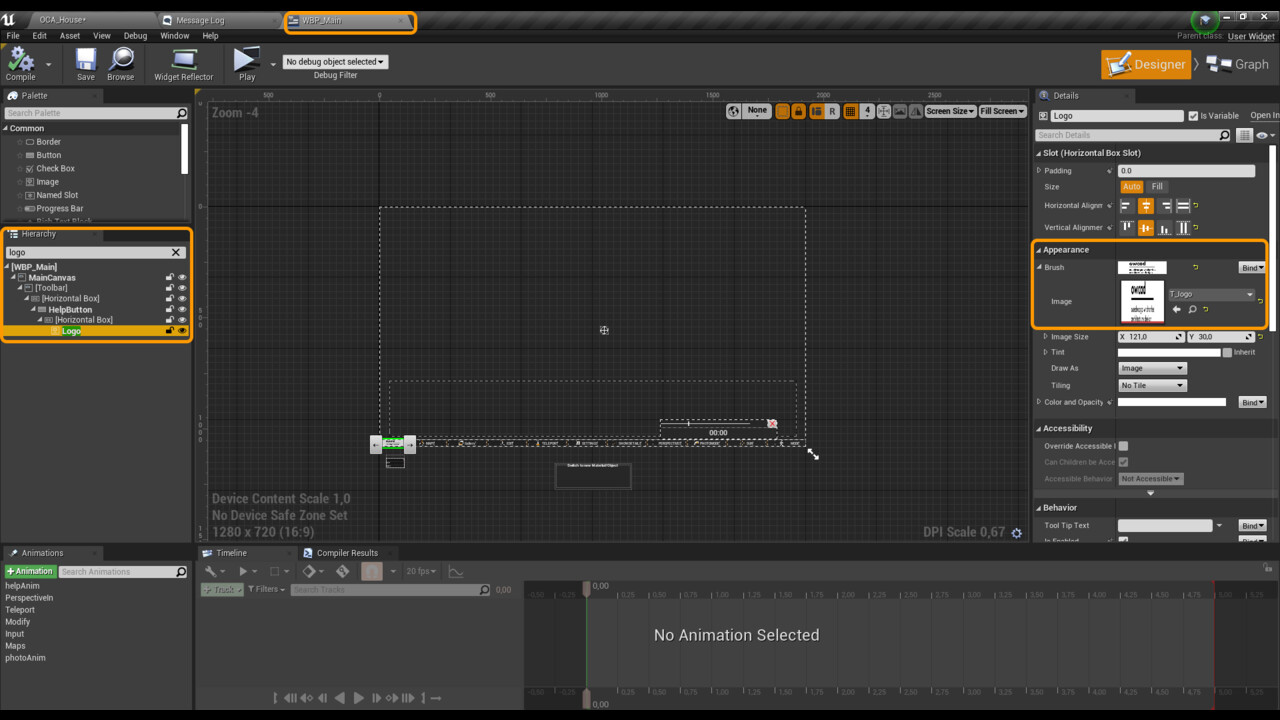This screenshot has width=1280, height=720.
Task: Save the WBP_Main asset
Action: coord(86,64)
